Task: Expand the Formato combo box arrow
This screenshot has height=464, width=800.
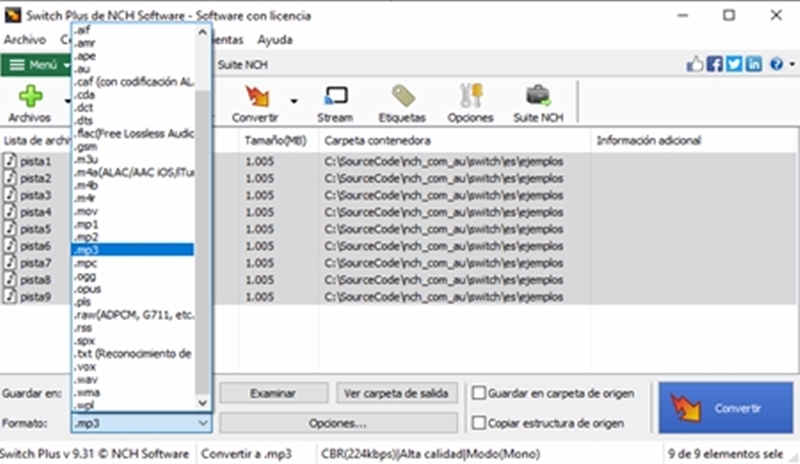Action: [x=203, y=423]
